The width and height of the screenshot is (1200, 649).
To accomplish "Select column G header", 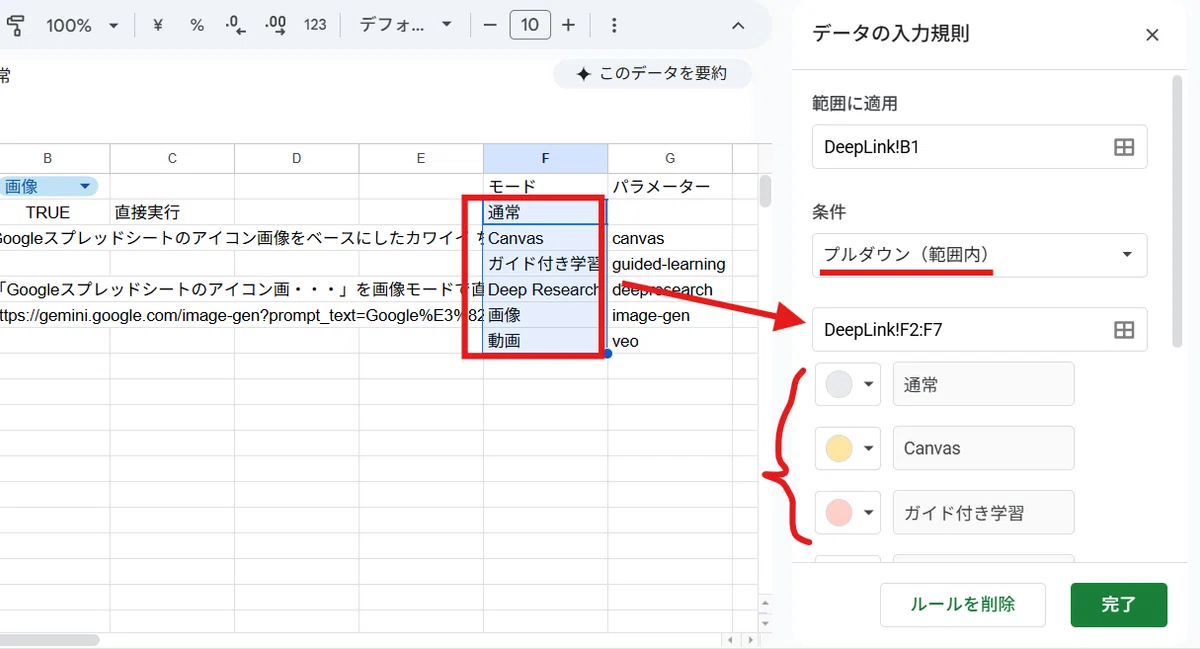I will click(x=670, y=158).
